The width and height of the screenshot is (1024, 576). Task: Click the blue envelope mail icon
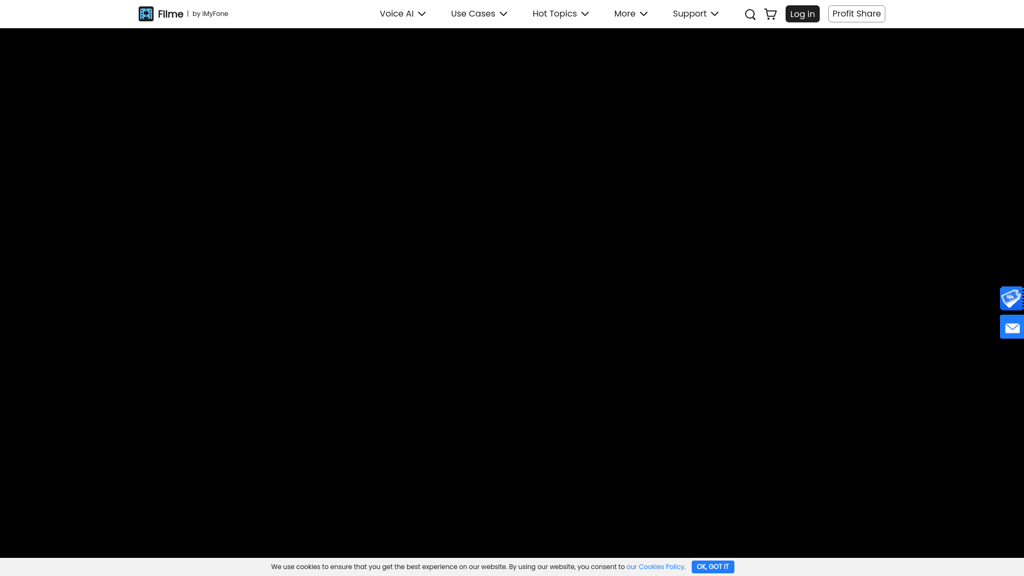point(1012,327)
